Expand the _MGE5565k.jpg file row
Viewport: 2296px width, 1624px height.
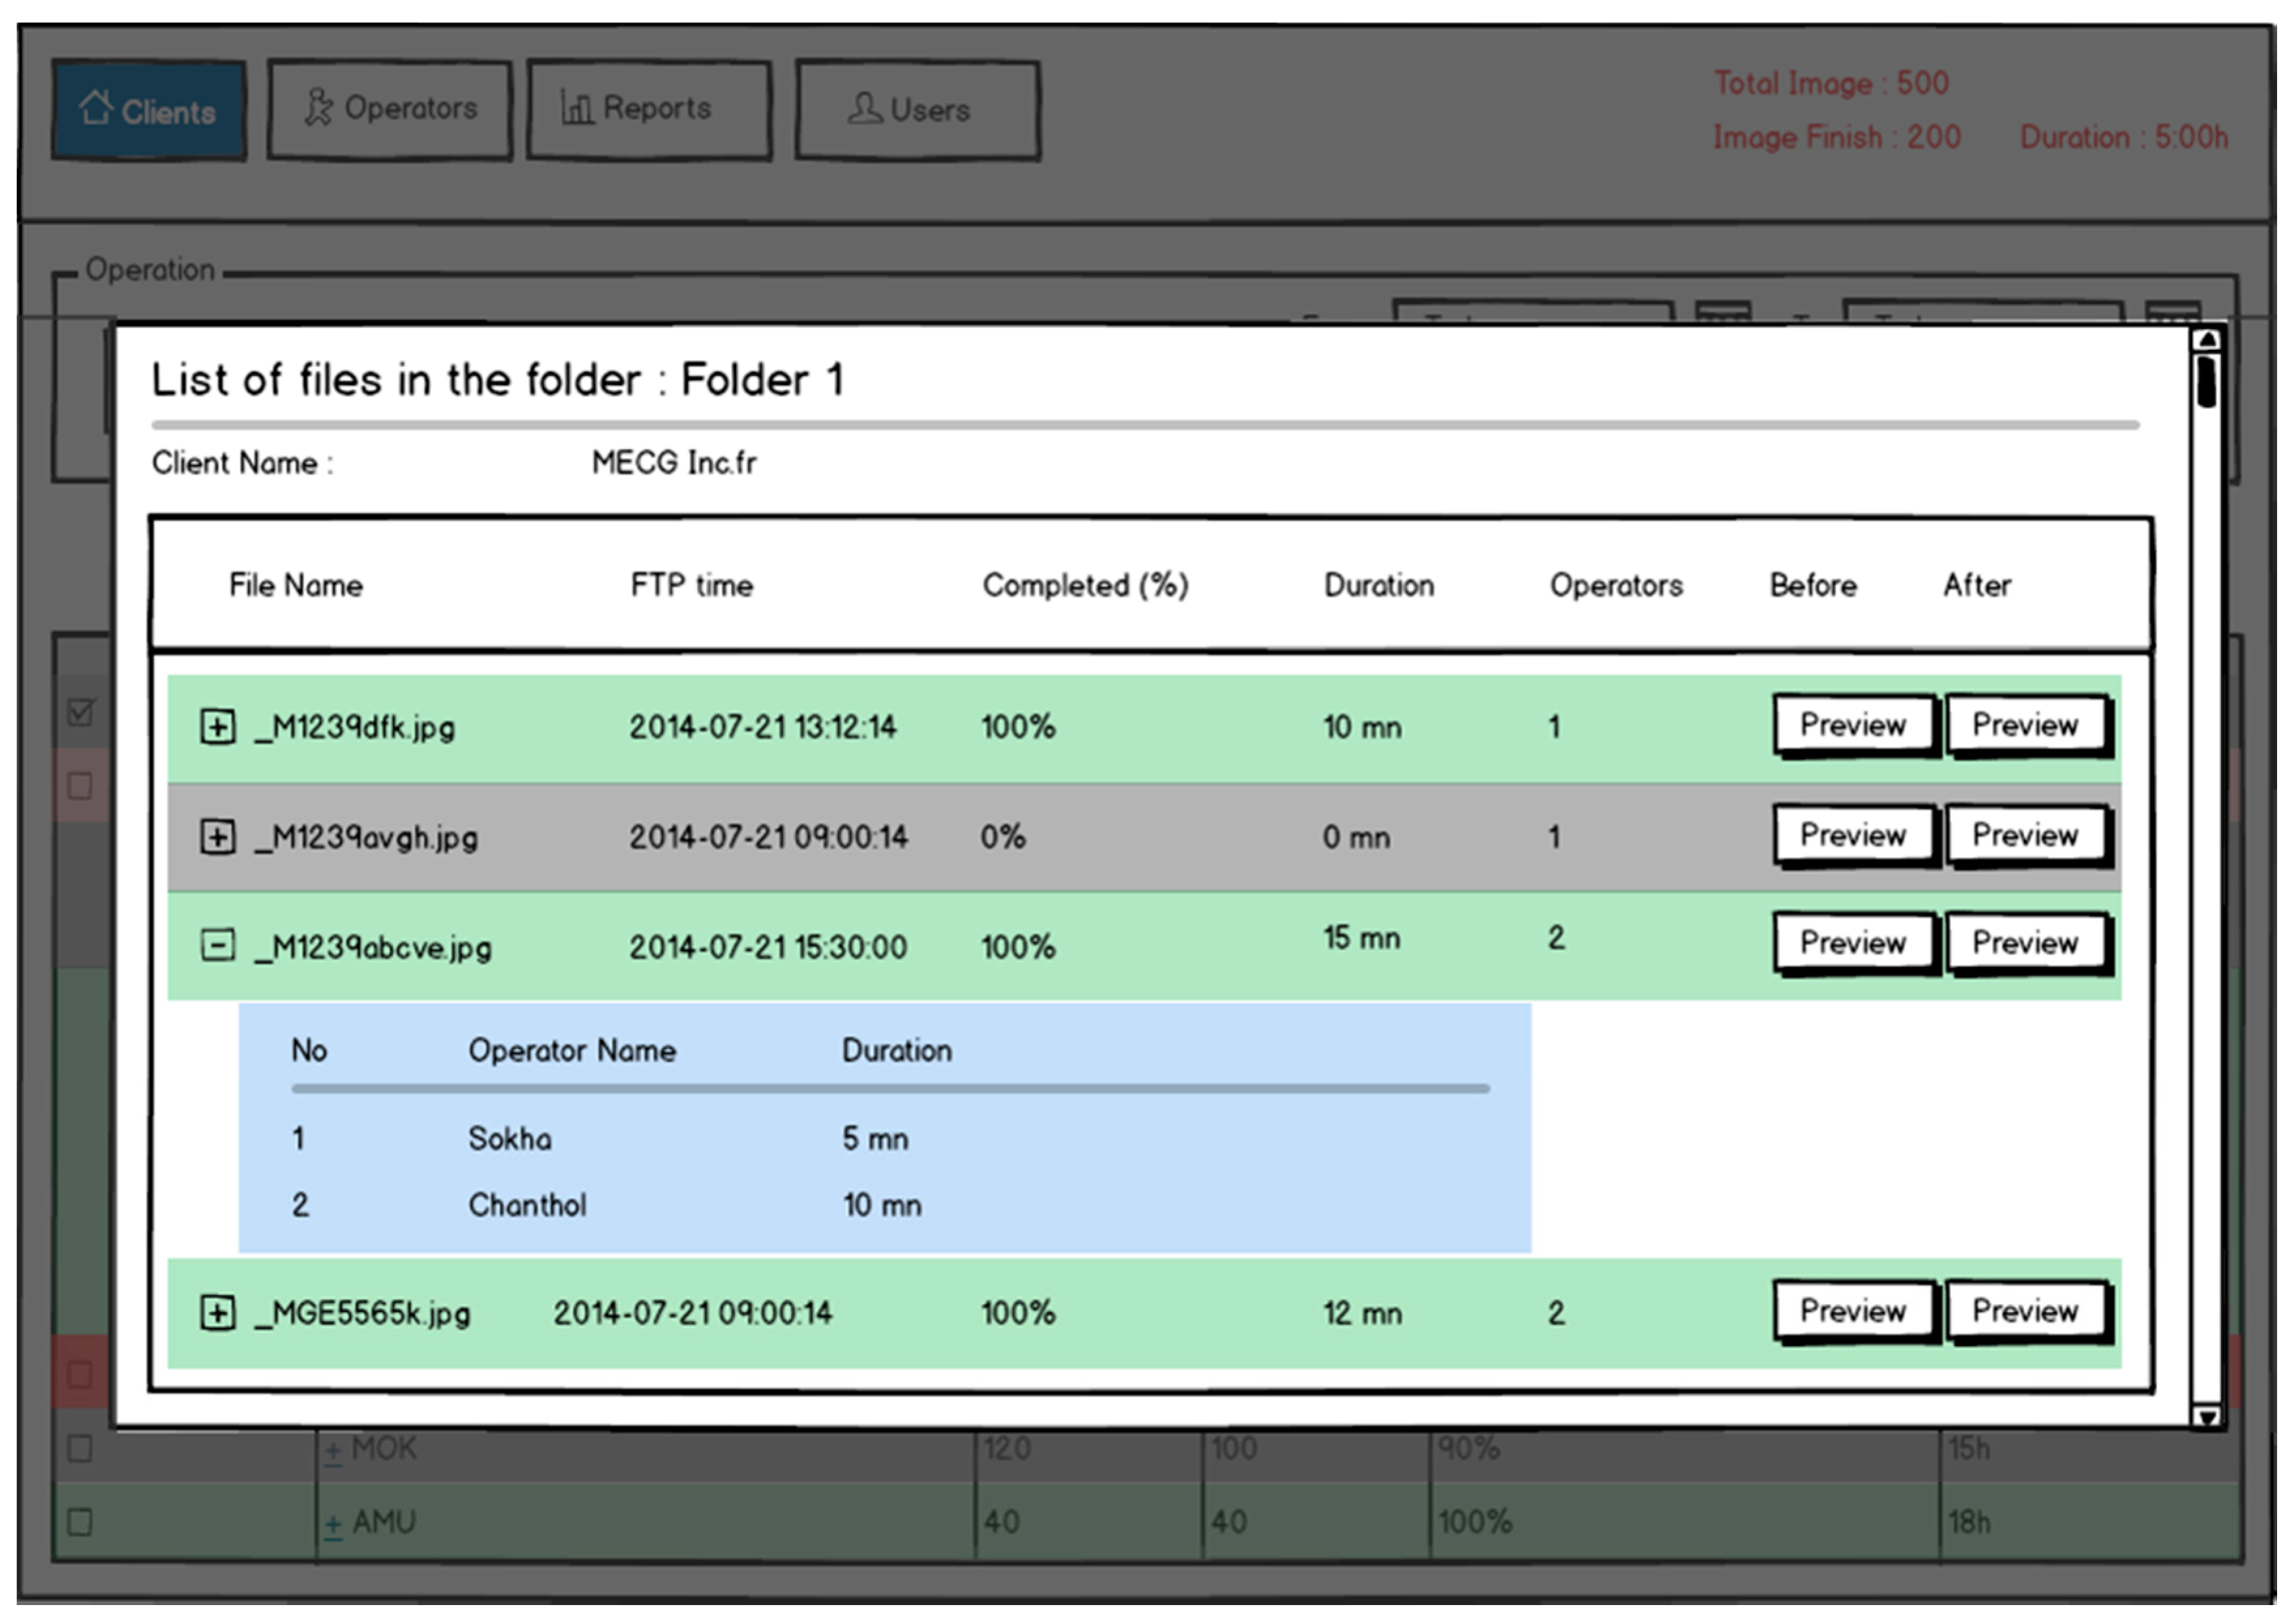tap(217, 1313)
